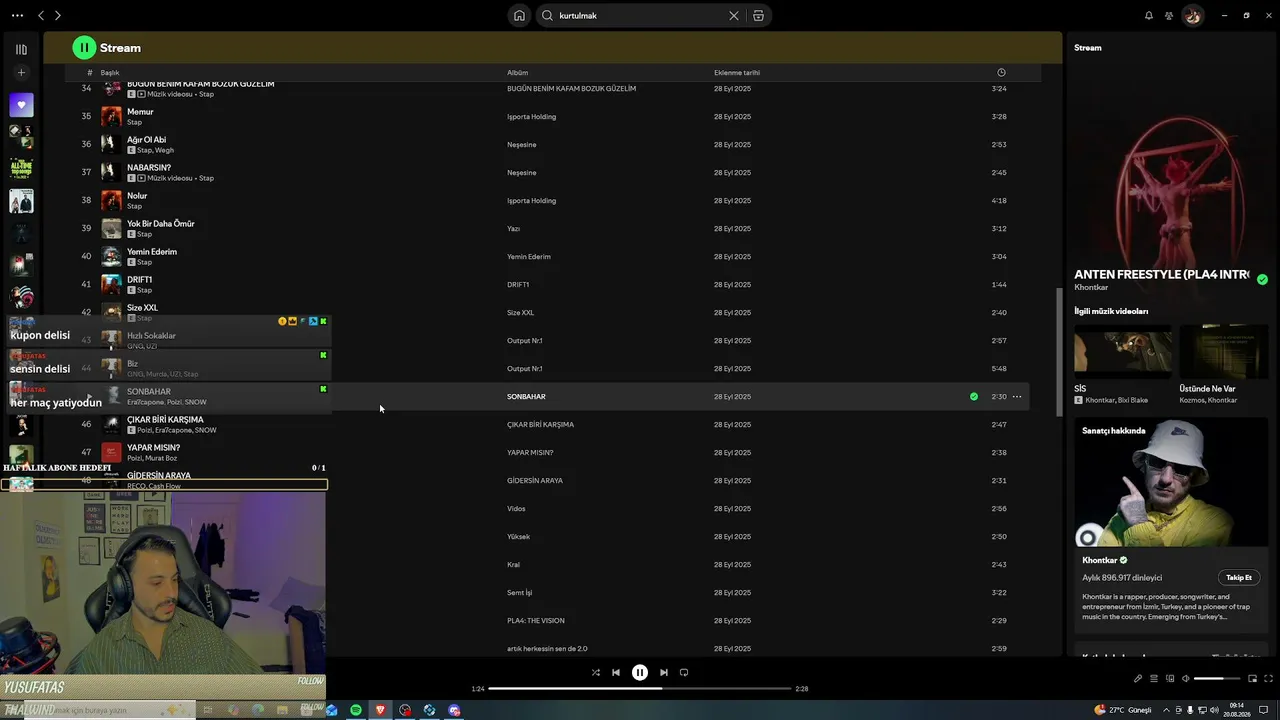Viewport: 1280px width, 720px height.
Task: Sort tracks by Eklenme tarihi column
Action: point(737,73)
